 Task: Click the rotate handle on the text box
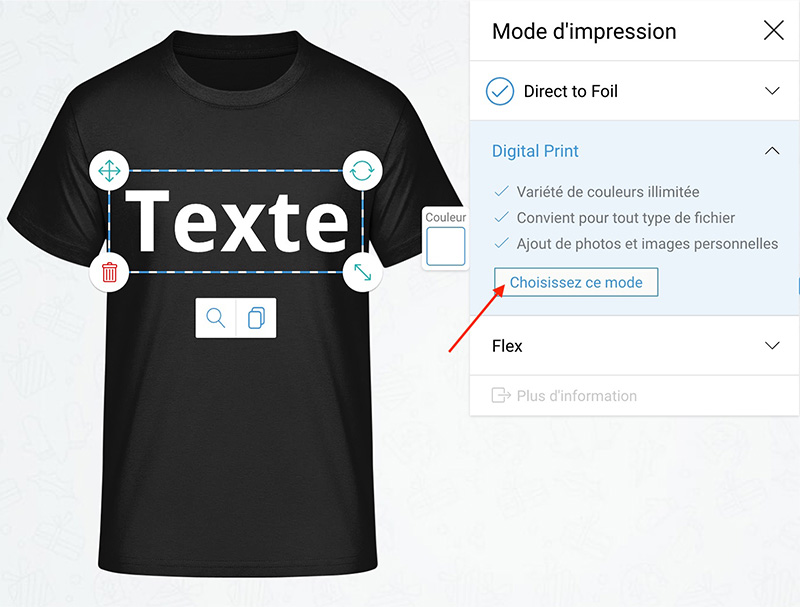pos(362,170)
